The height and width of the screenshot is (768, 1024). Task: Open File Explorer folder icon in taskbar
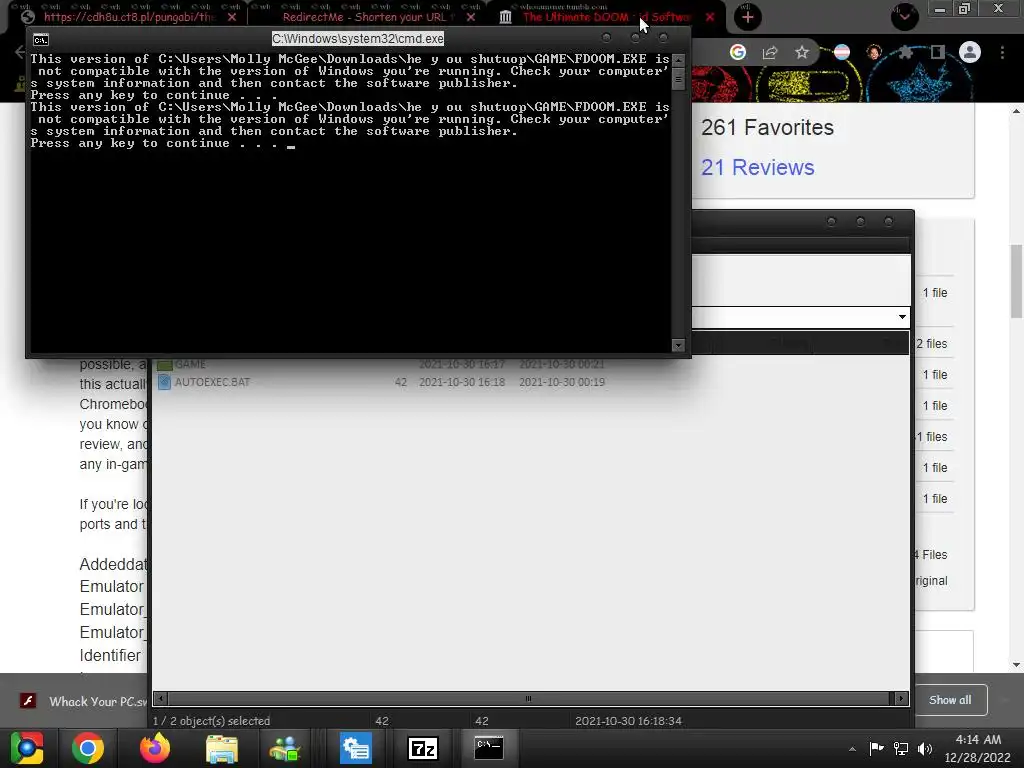coord(221,748)
